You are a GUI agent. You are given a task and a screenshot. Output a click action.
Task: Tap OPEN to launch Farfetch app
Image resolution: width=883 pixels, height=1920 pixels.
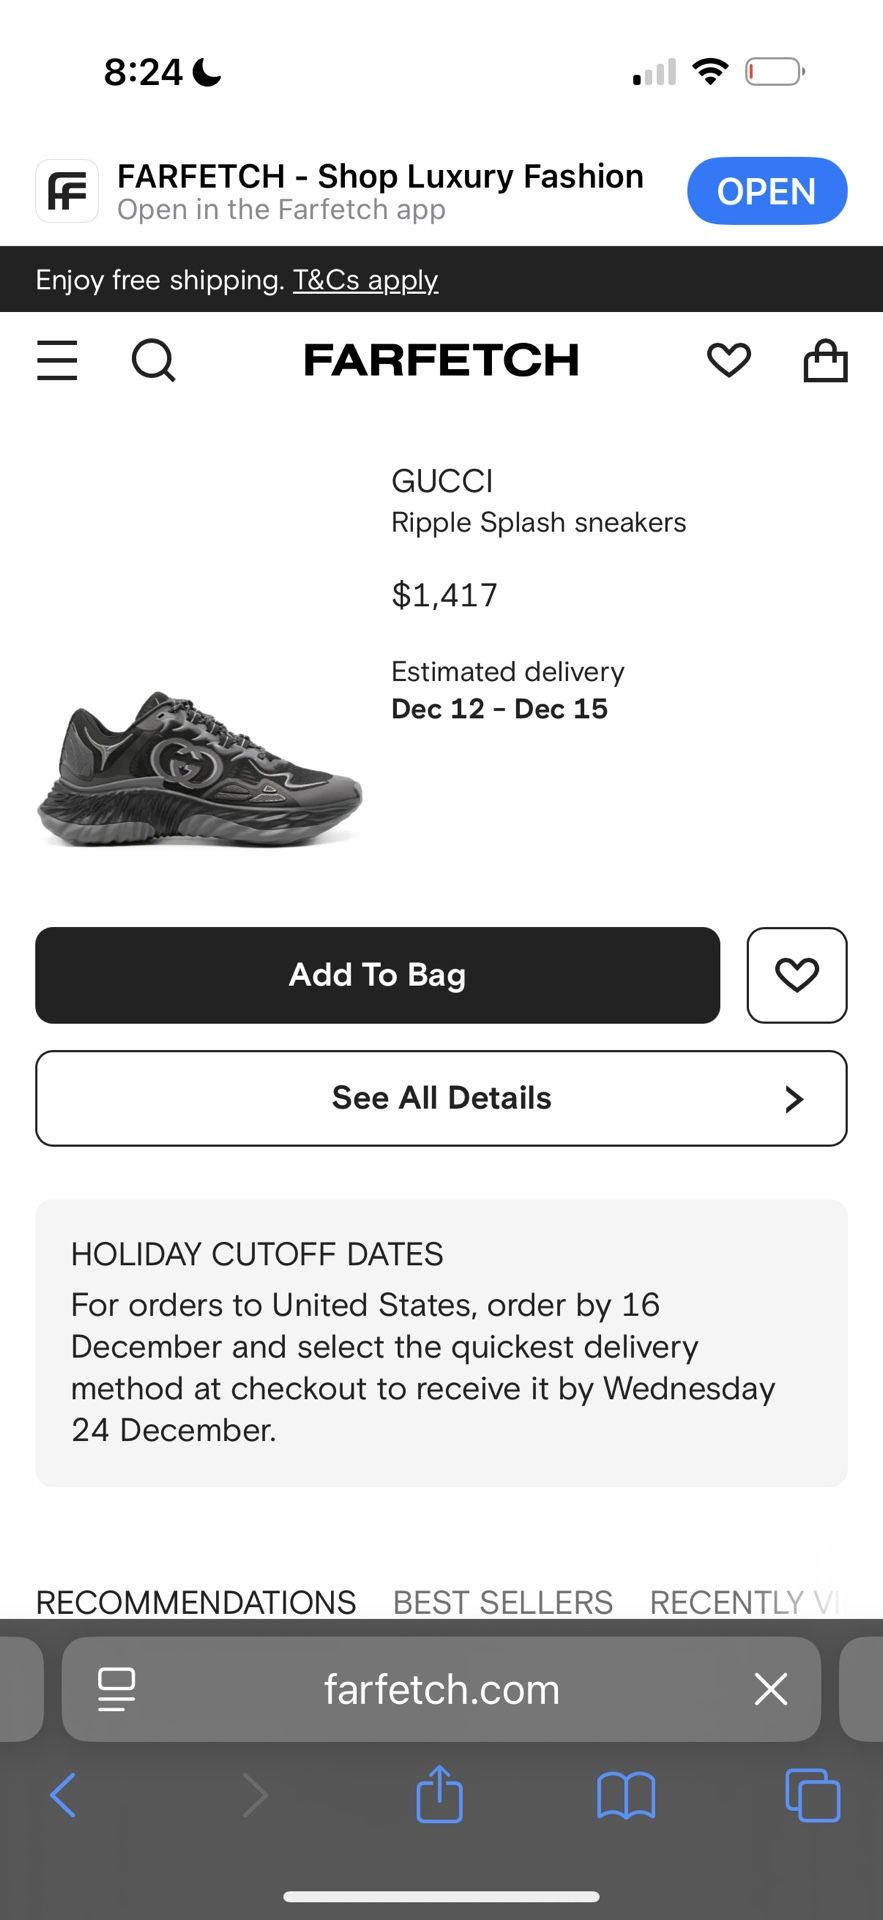point(766,191)
